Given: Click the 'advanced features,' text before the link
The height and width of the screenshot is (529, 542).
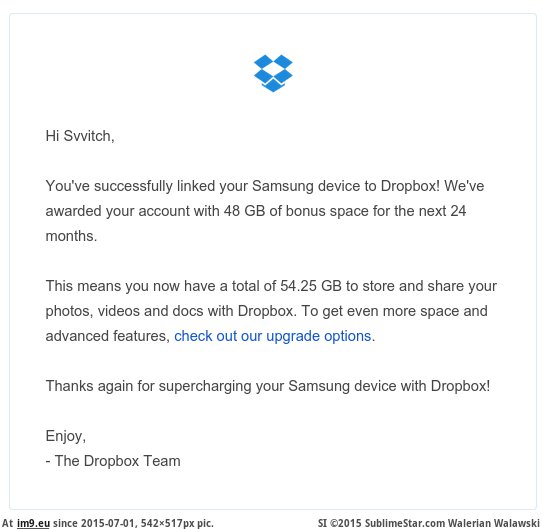Looking at the screenshot, I should click(108, 336).
